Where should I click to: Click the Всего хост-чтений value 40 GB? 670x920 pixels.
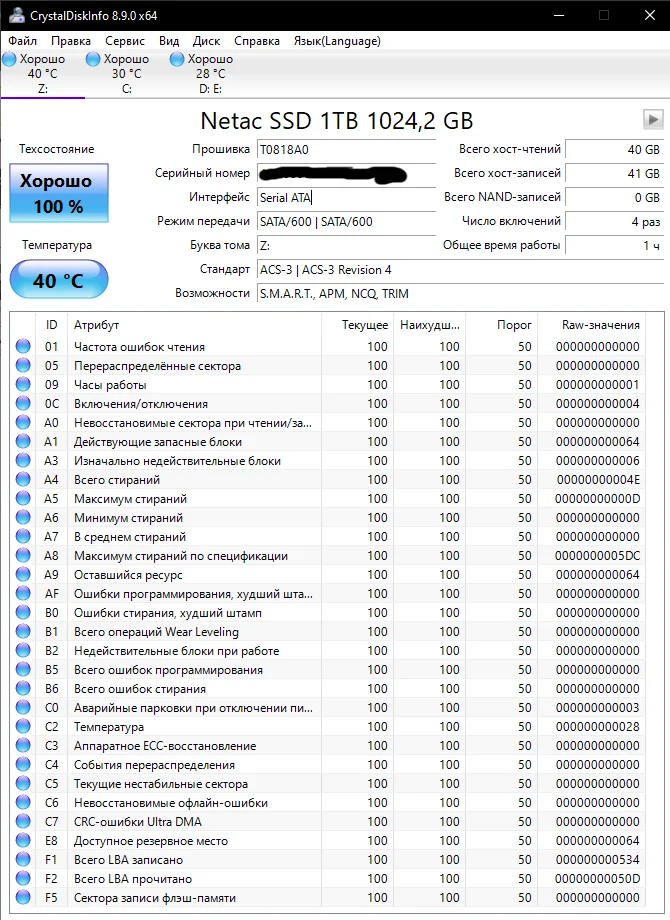coord(614,150)
